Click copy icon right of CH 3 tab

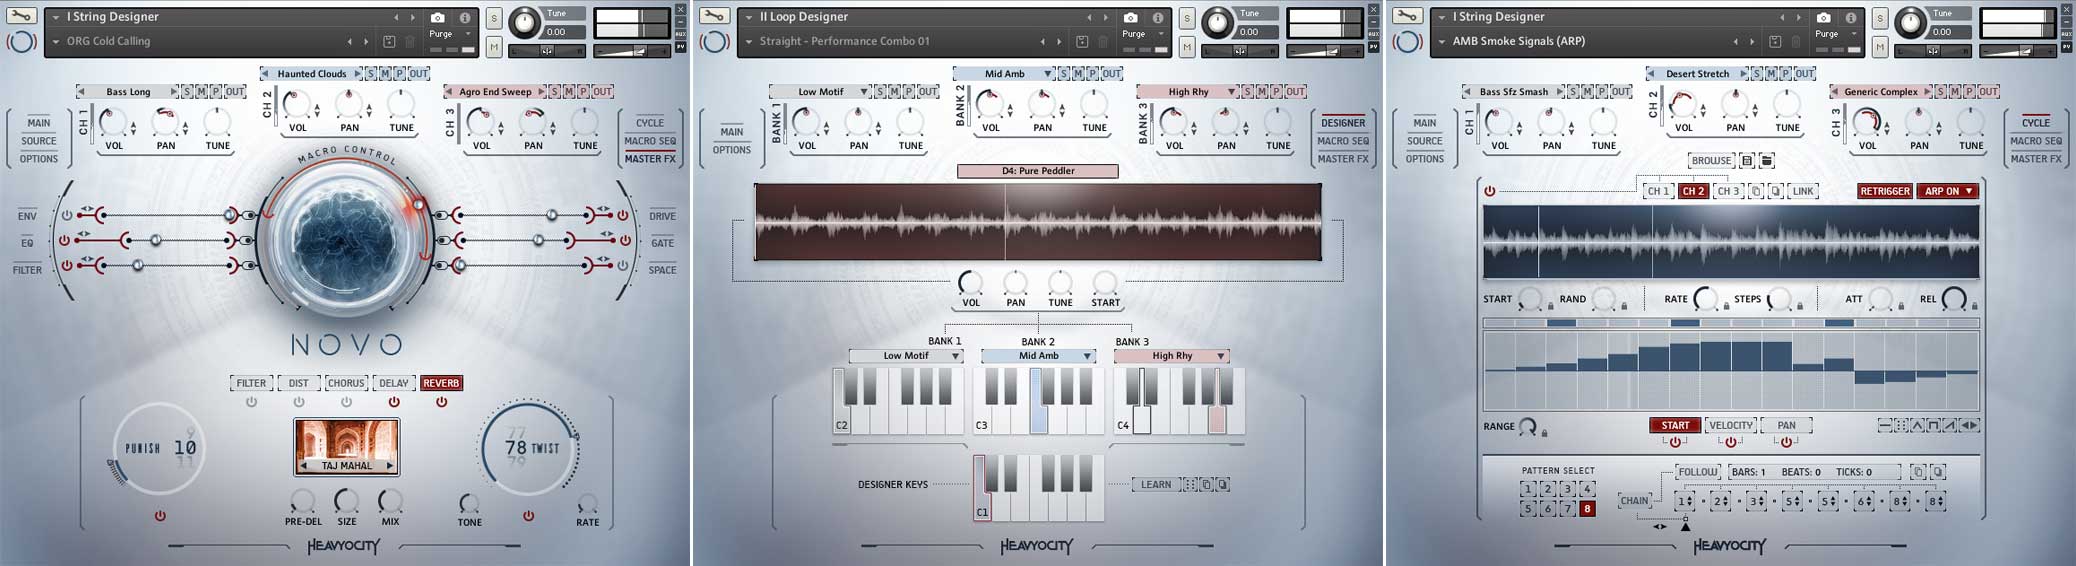(x=1757, y=191)
